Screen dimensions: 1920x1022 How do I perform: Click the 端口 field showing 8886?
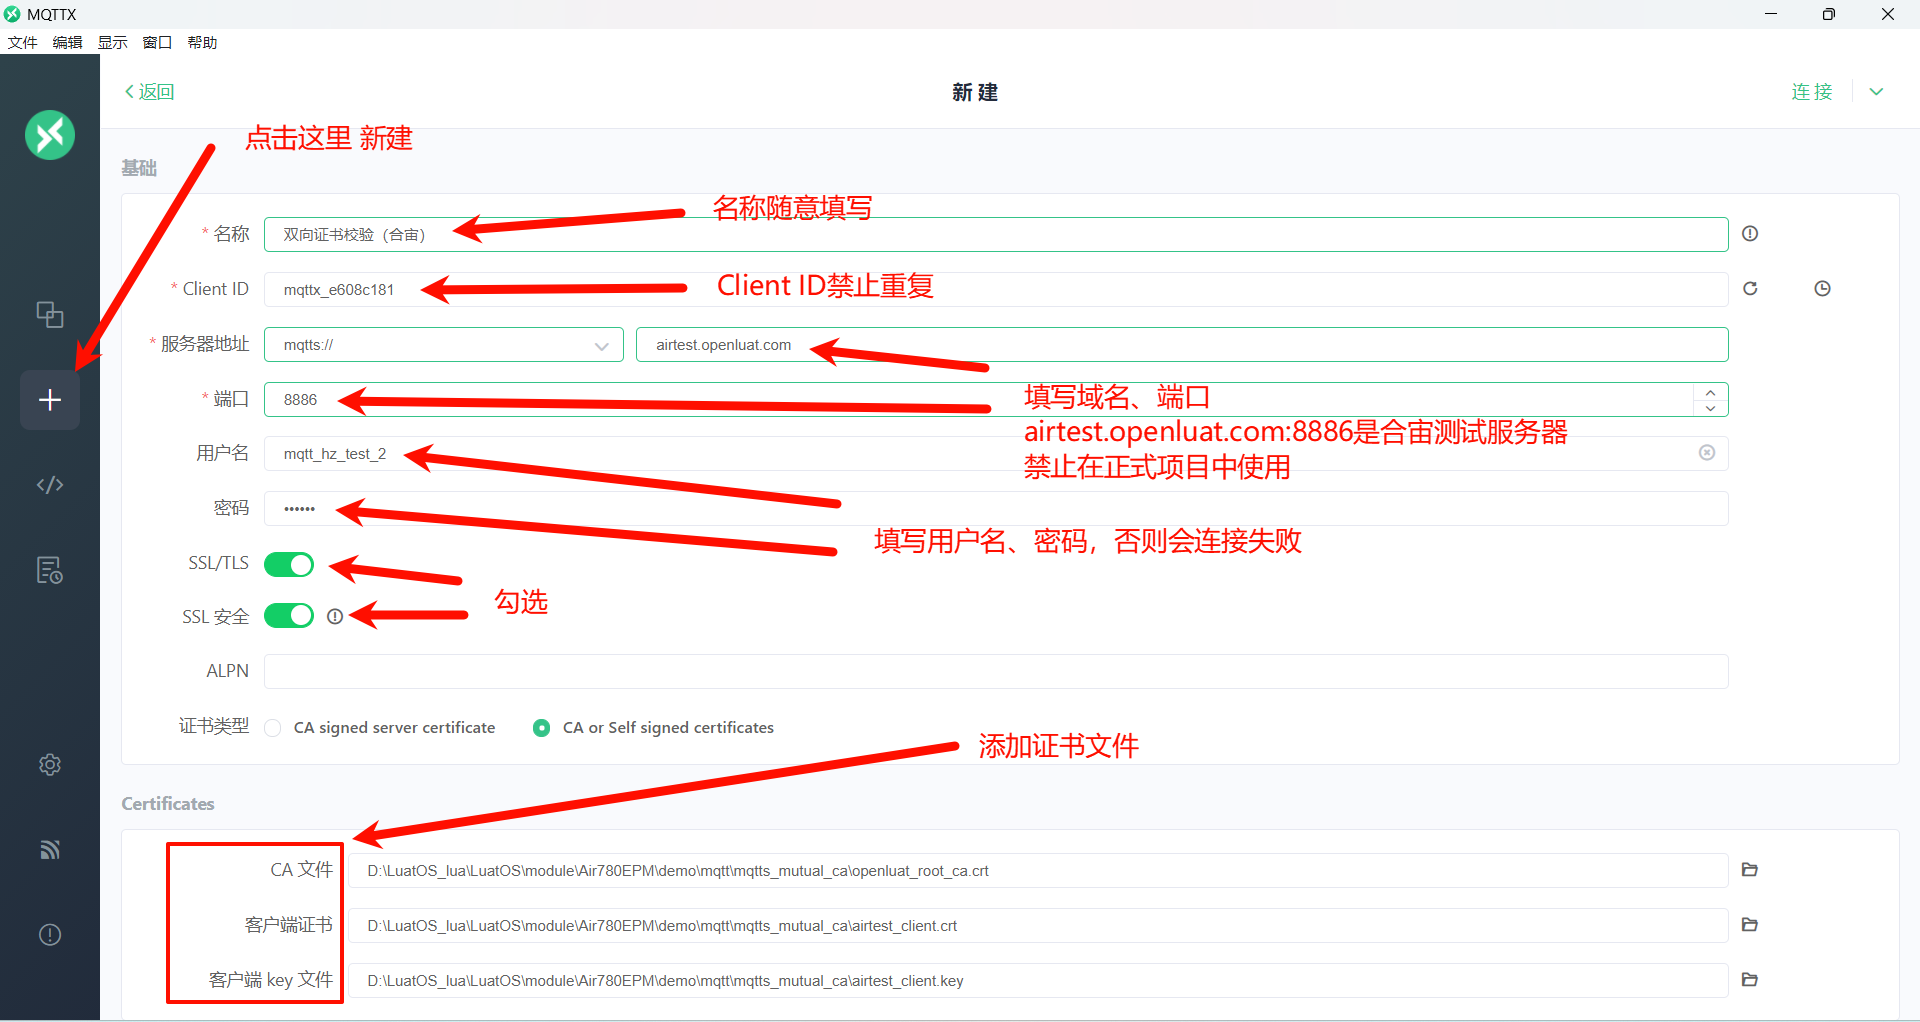tap(996, 399)
